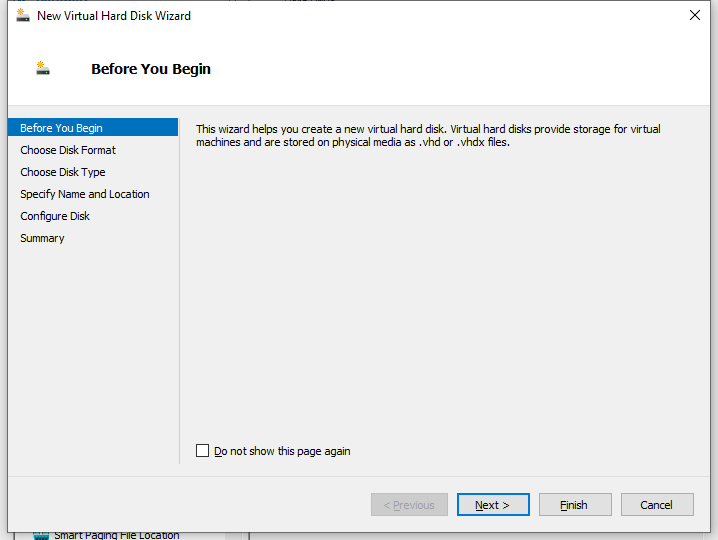Cancel the wizard with the Cancel button
The image size is (718, 540).
coord(657,505)
